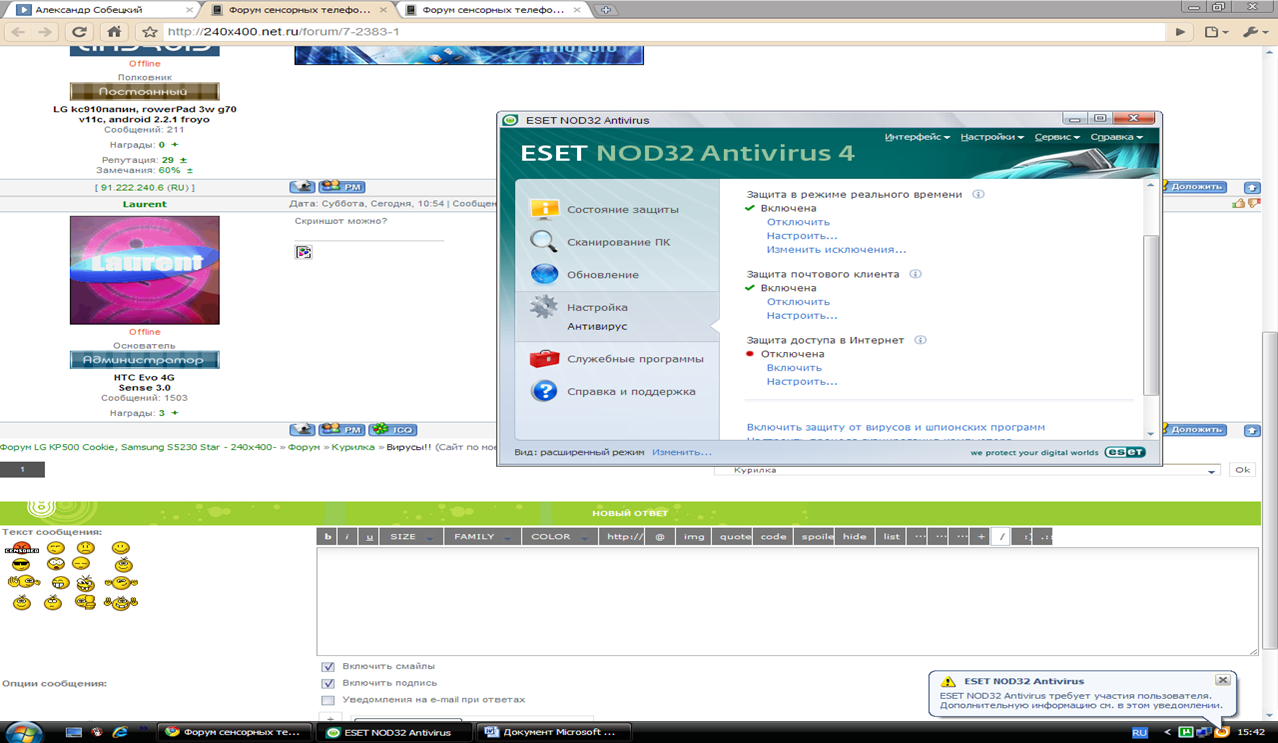The image size is (1278, 743).
Task: Open the SIZE dropdown in the editor
Action: [x=411, y=537]
